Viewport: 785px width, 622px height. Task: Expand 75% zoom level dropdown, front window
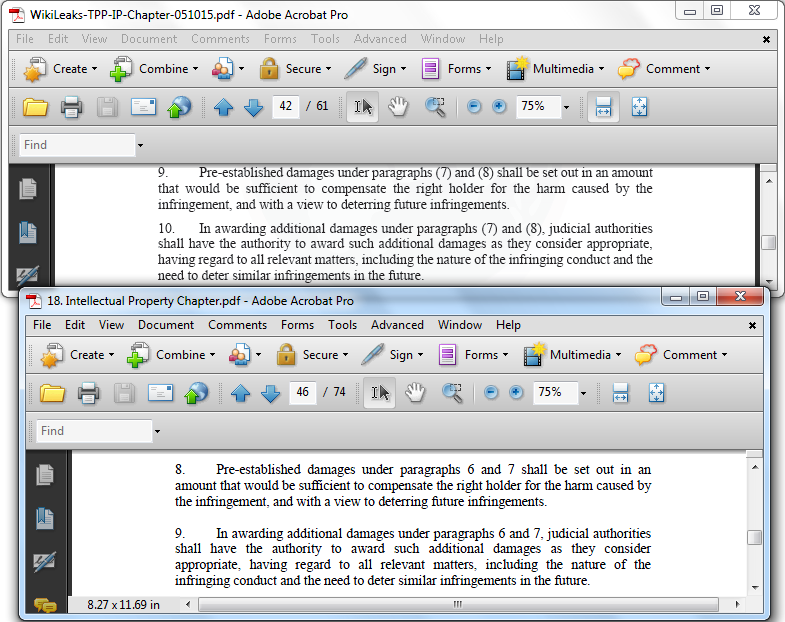(x=583, y=394)
